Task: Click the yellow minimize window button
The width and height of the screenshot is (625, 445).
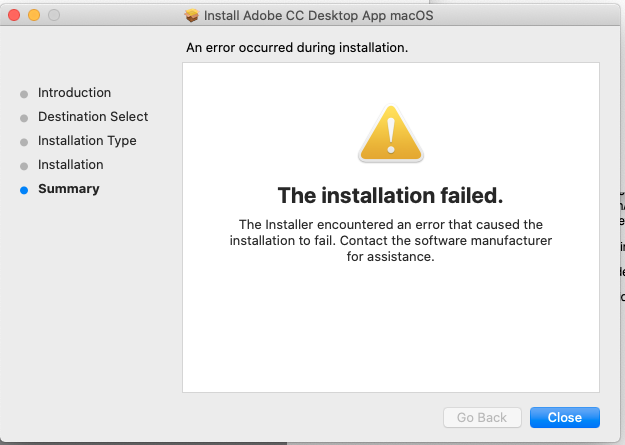Action: 34,15
